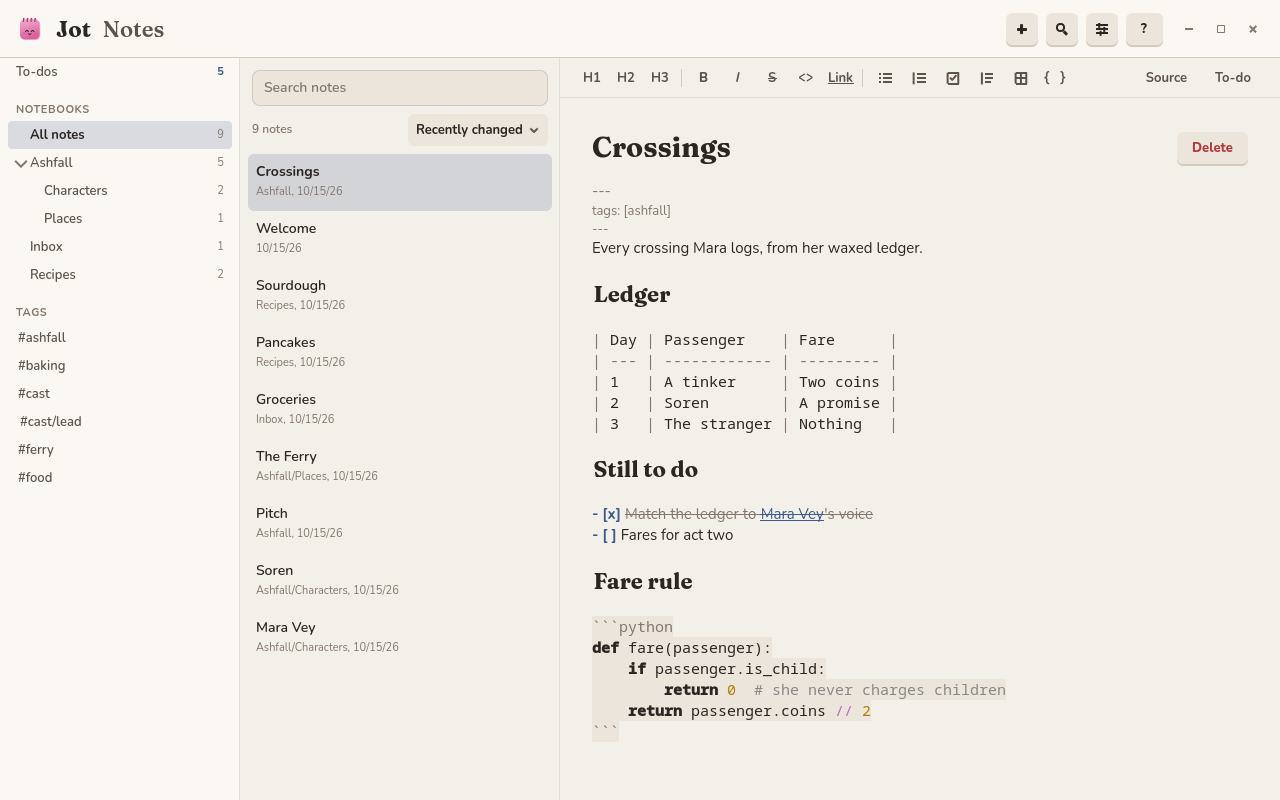Filter notes by the #cast/lead tag
Image resolution: width=1280 pixels, height=800 pixels.
[51, 422]
